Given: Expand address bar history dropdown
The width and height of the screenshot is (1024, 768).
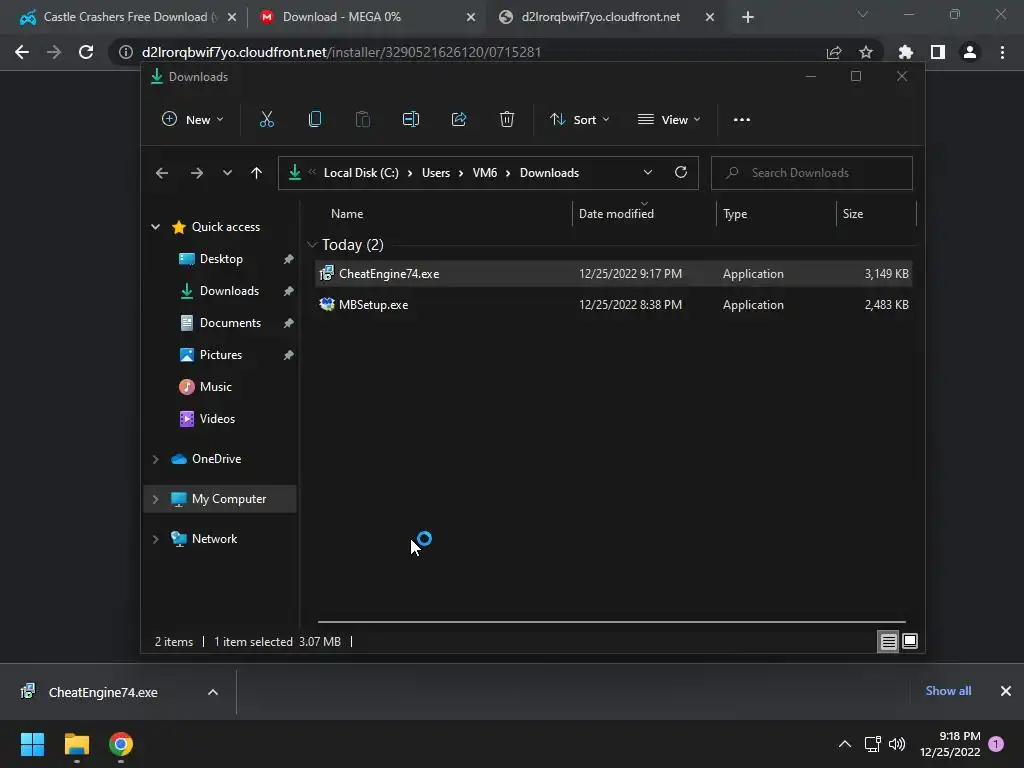Looking at the screenshot, I should click(647, 172).
